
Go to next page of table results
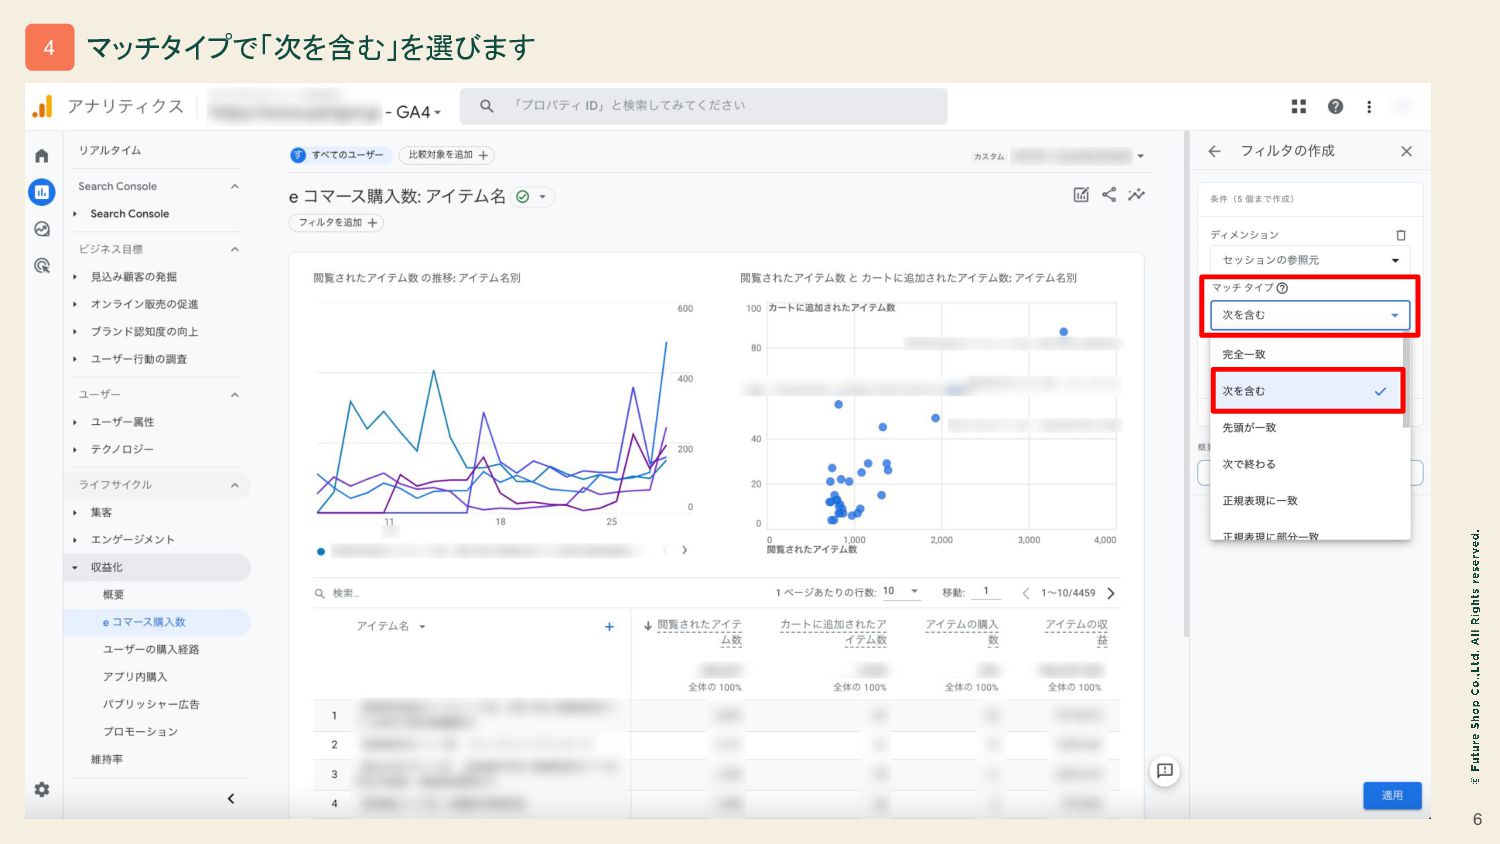click(1111, 593)
